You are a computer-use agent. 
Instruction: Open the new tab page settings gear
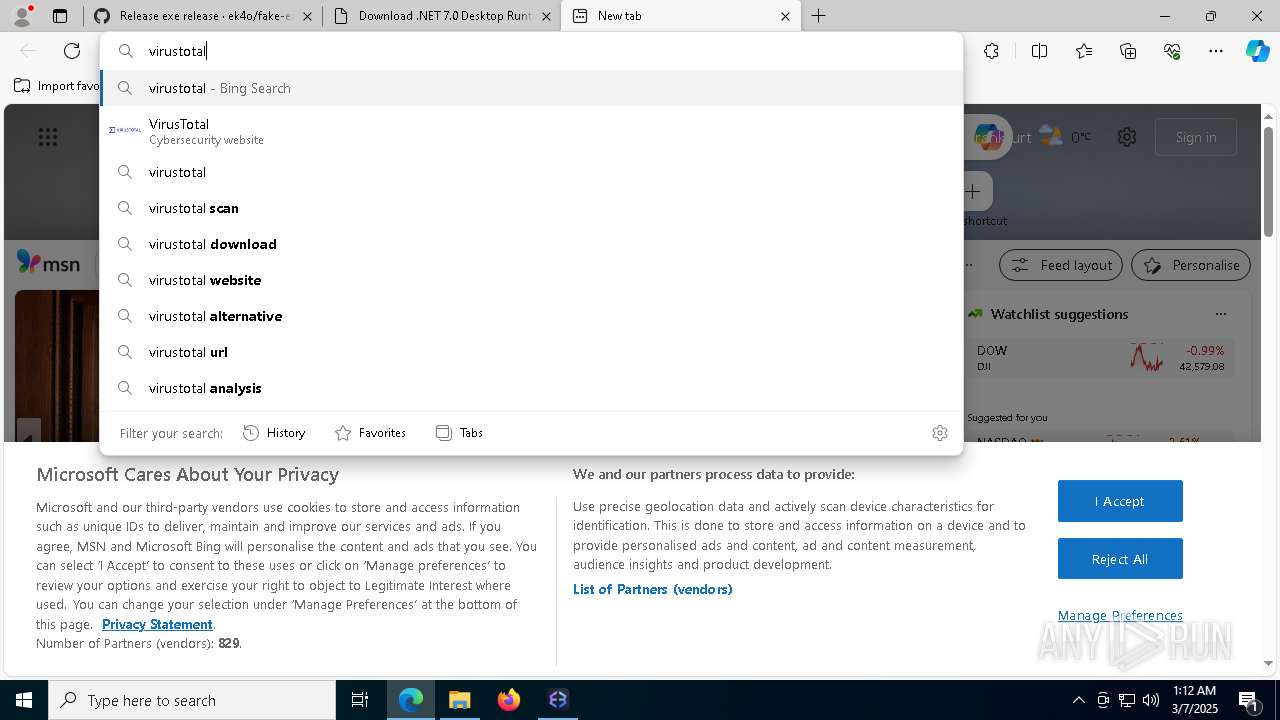click(x=1127, y=137)
